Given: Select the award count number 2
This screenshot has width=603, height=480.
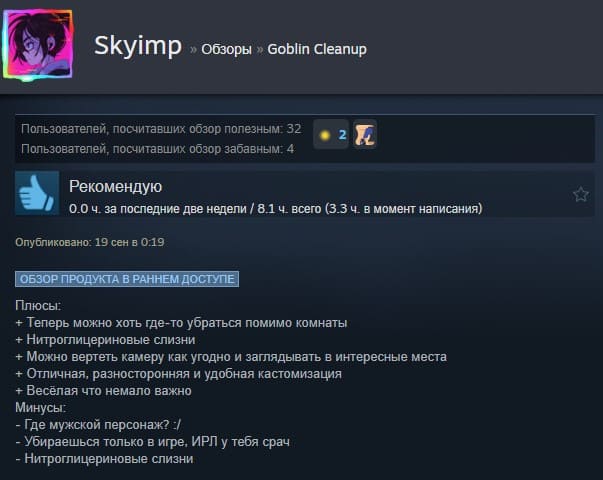Looking at the screenshot, I should pos(342,135).
